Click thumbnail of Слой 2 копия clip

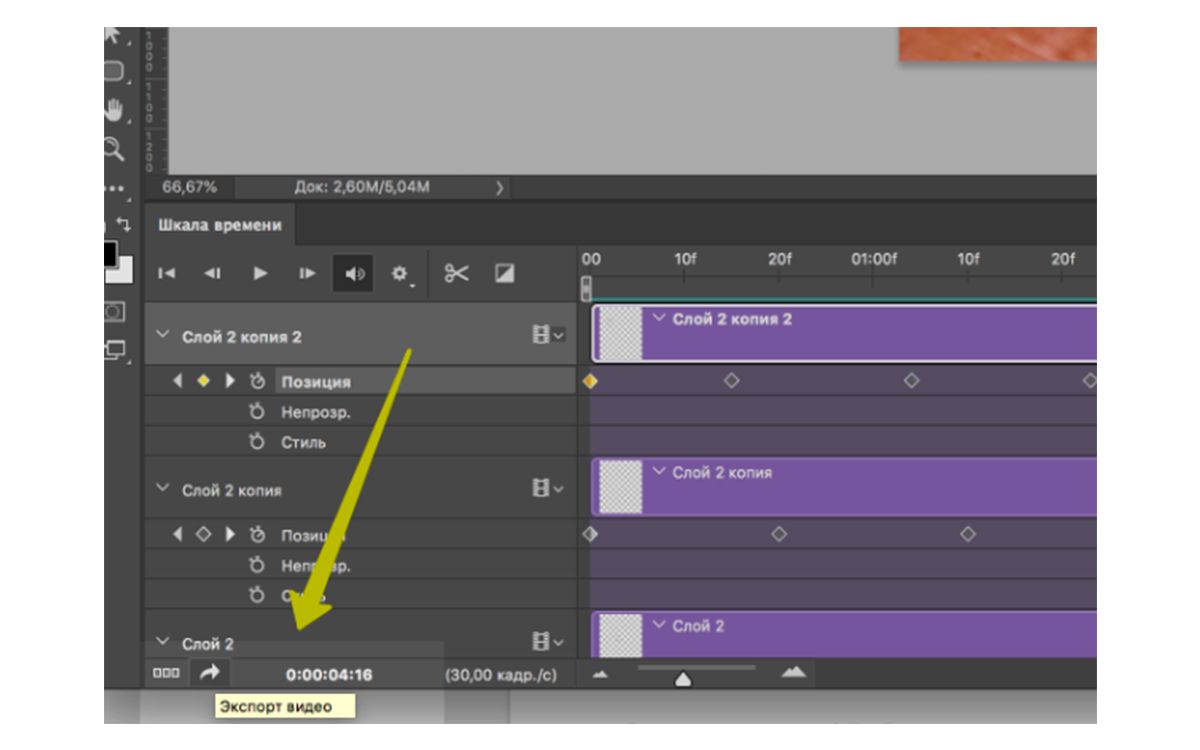coord(620,487)
